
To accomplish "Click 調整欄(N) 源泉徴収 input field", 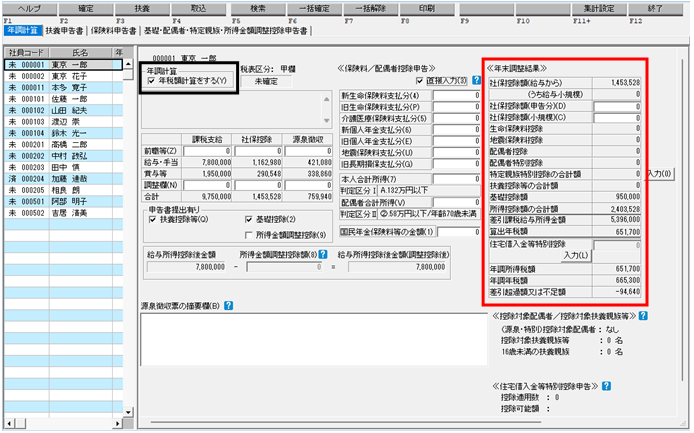I will 308,185.
